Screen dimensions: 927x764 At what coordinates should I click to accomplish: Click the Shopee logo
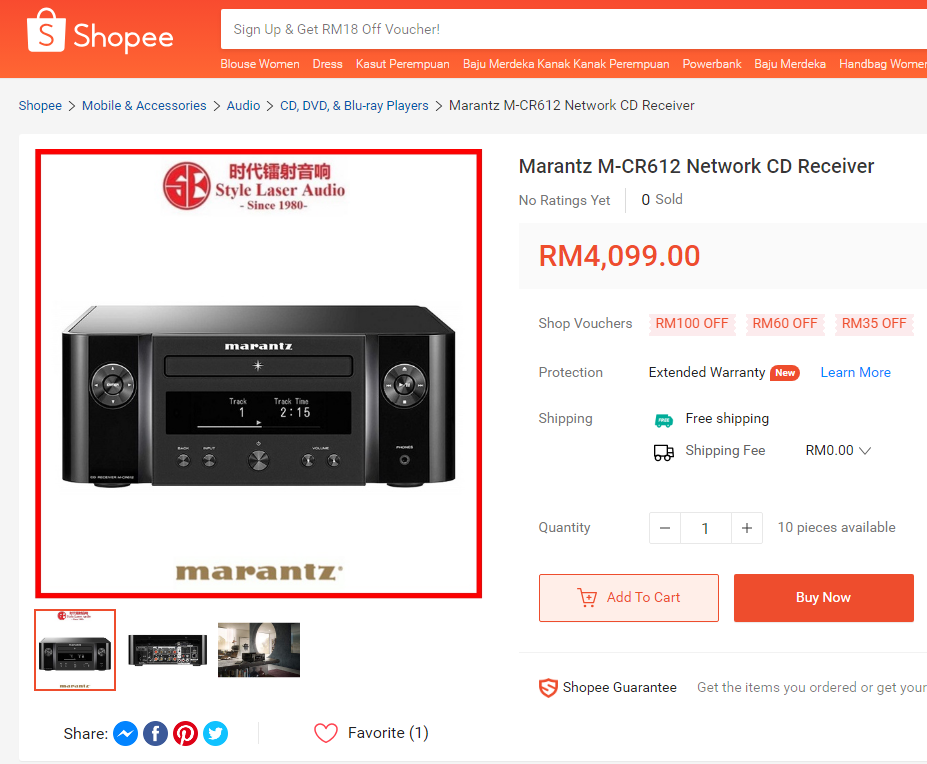(x=100, y=31)
